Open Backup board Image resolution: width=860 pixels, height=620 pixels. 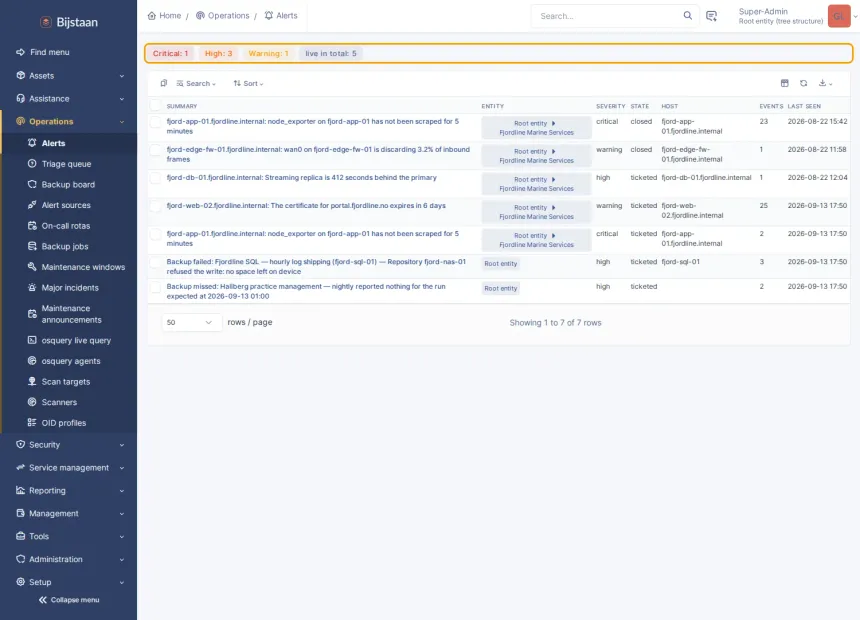(68, 184)
